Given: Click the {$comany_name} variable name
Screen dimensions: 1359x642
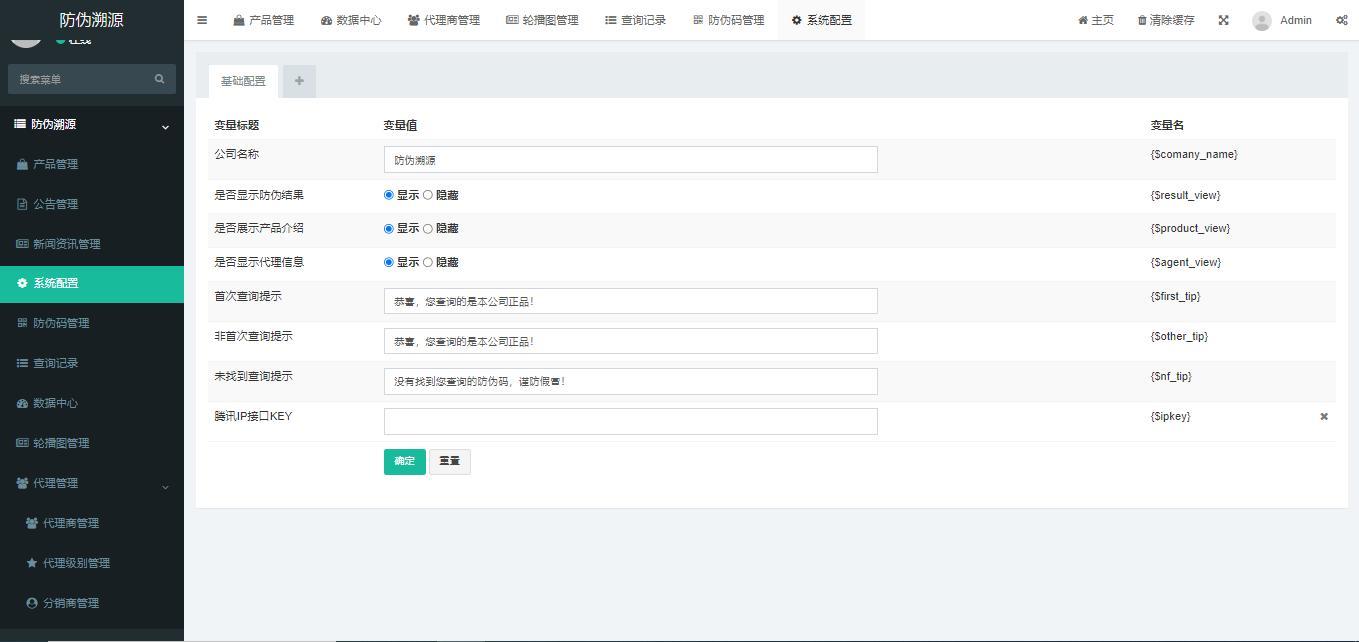Looking at the screenshot, I should click(x=1194, y=154).
